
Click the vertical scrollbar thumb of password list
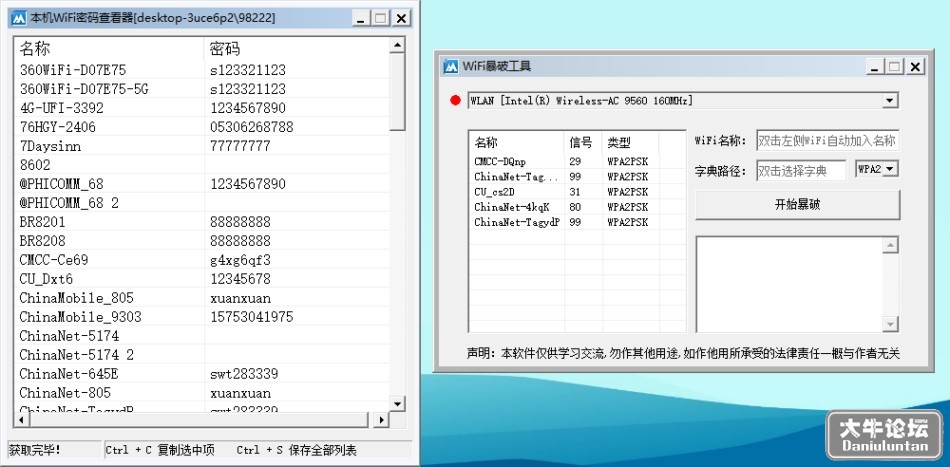pos(397,91)
